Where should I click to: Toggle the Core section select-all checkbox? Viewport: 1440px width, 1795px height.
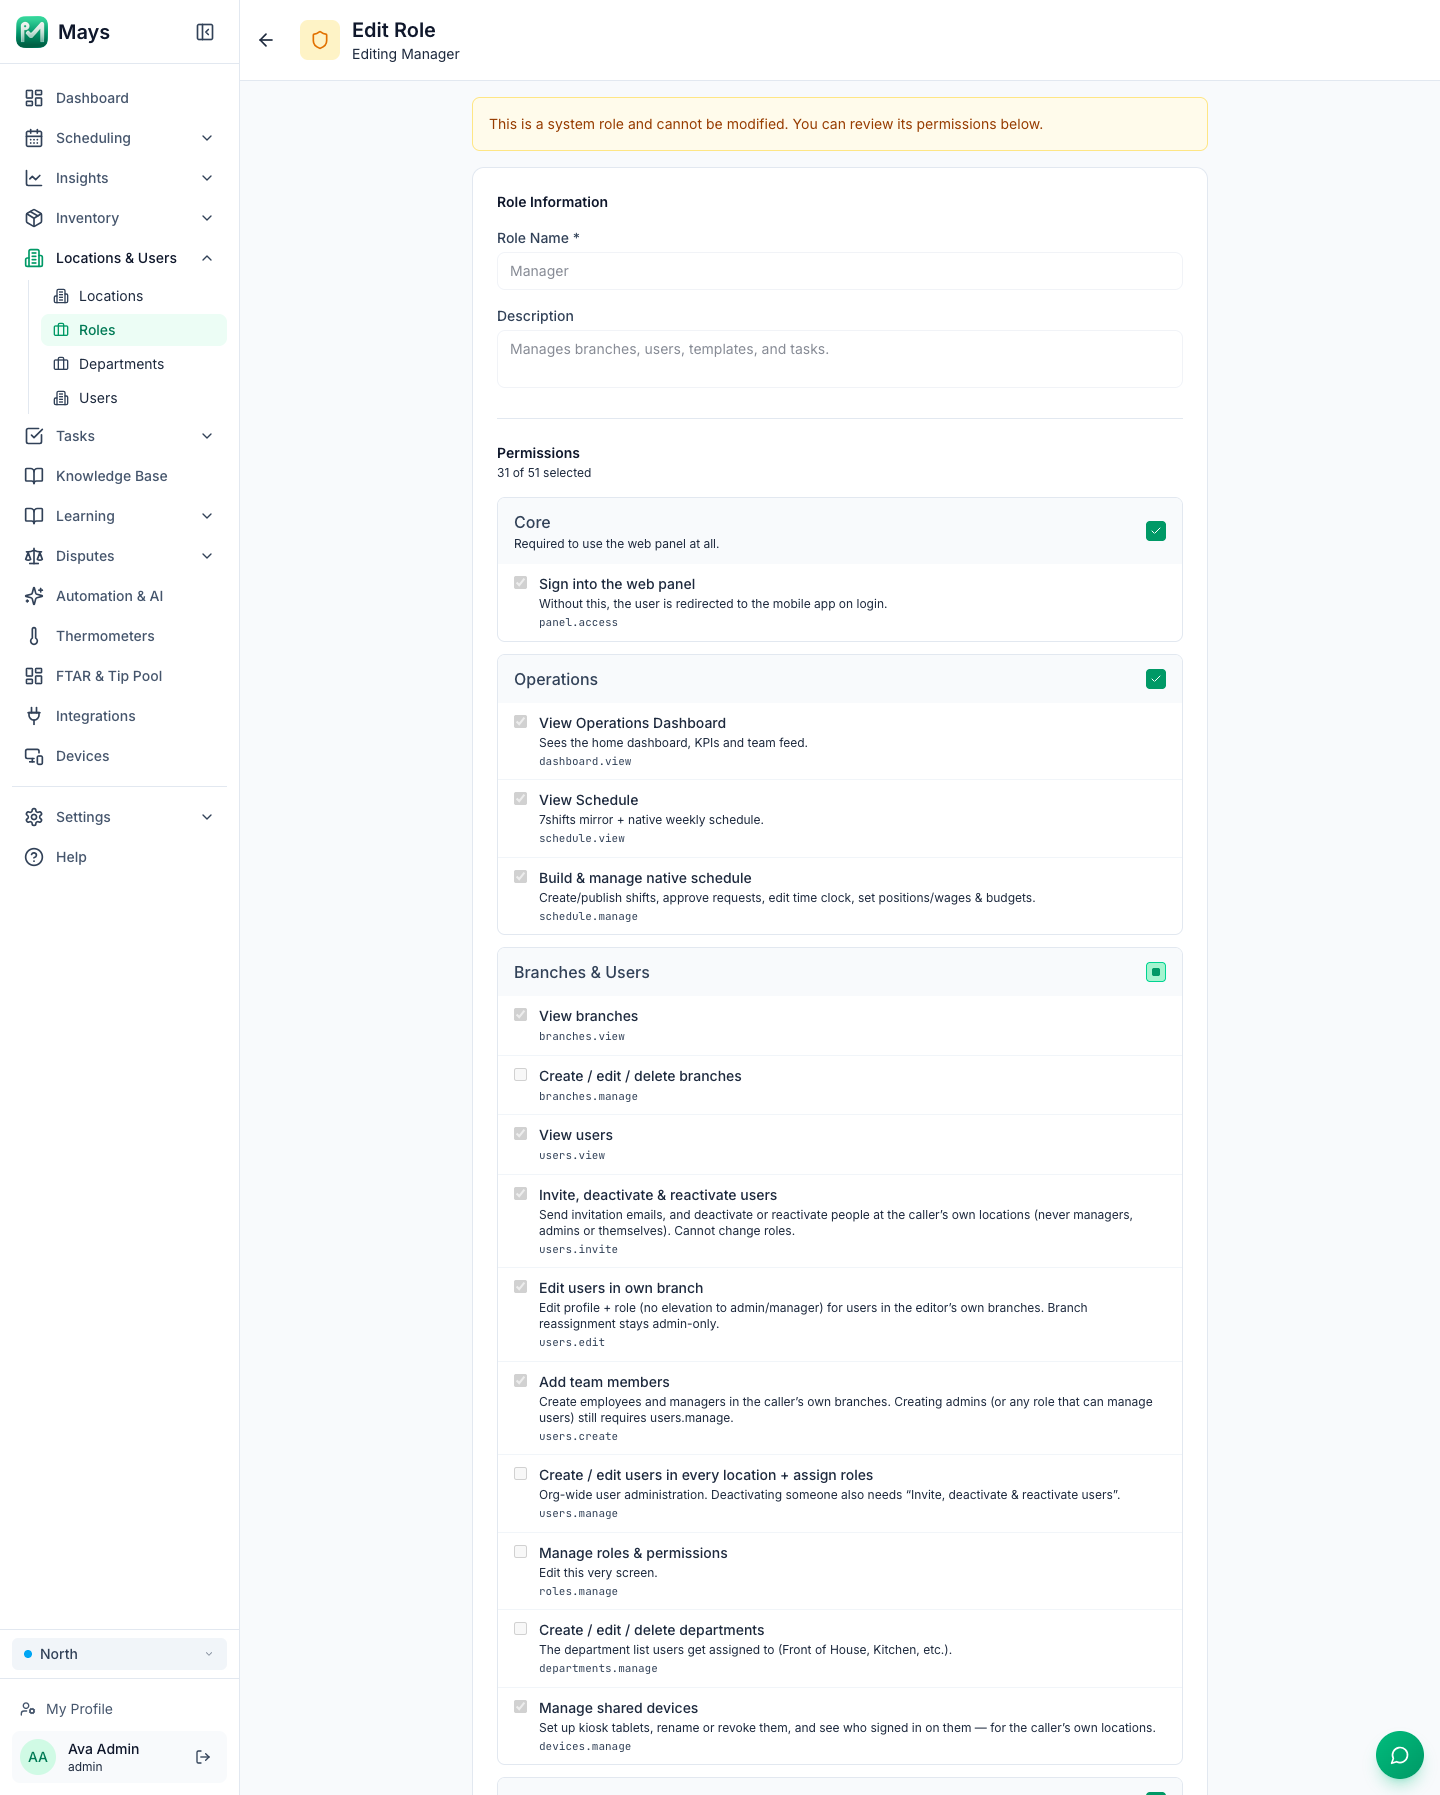[1156, 531]
